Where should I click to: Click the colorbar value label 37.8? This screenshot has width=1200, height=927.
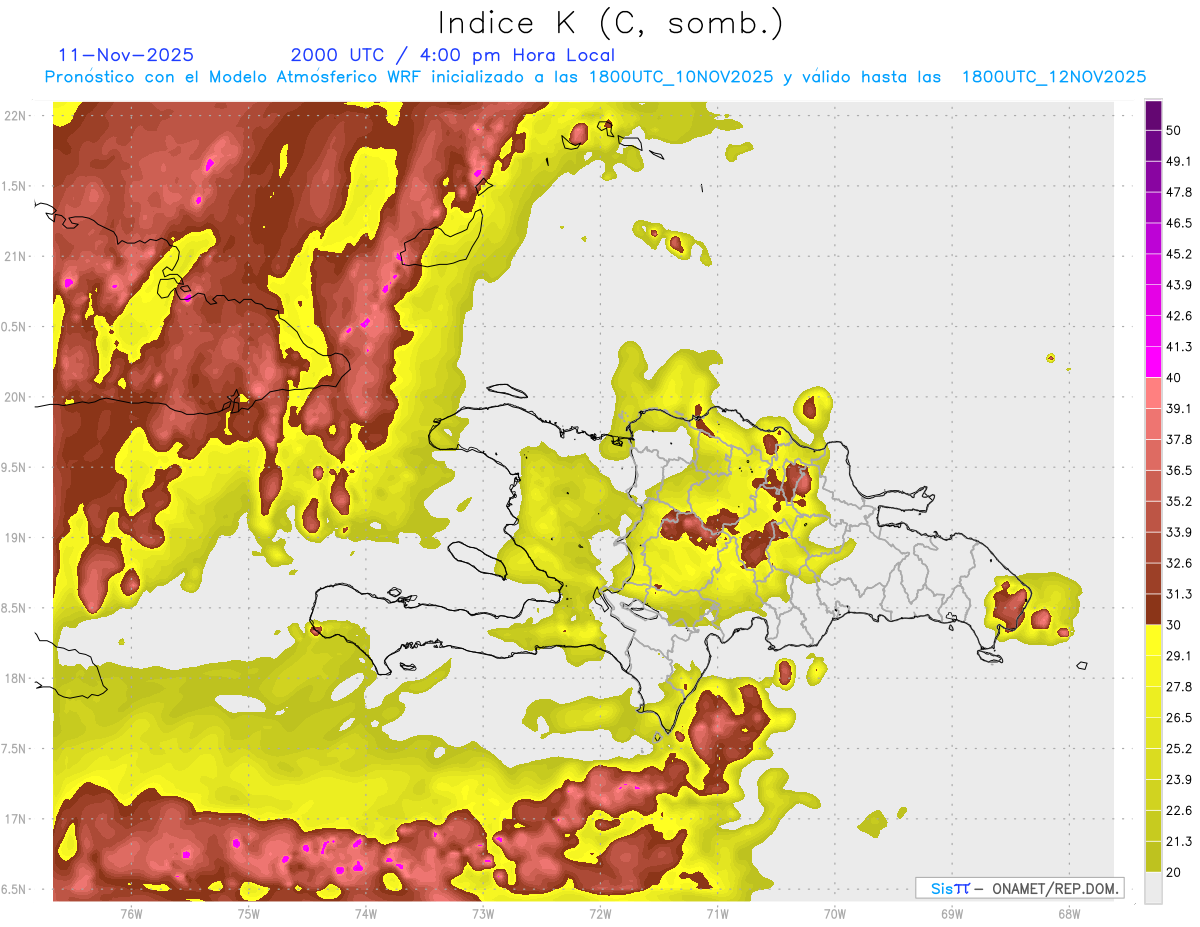pyautogui.click(x=1178, y=440)
